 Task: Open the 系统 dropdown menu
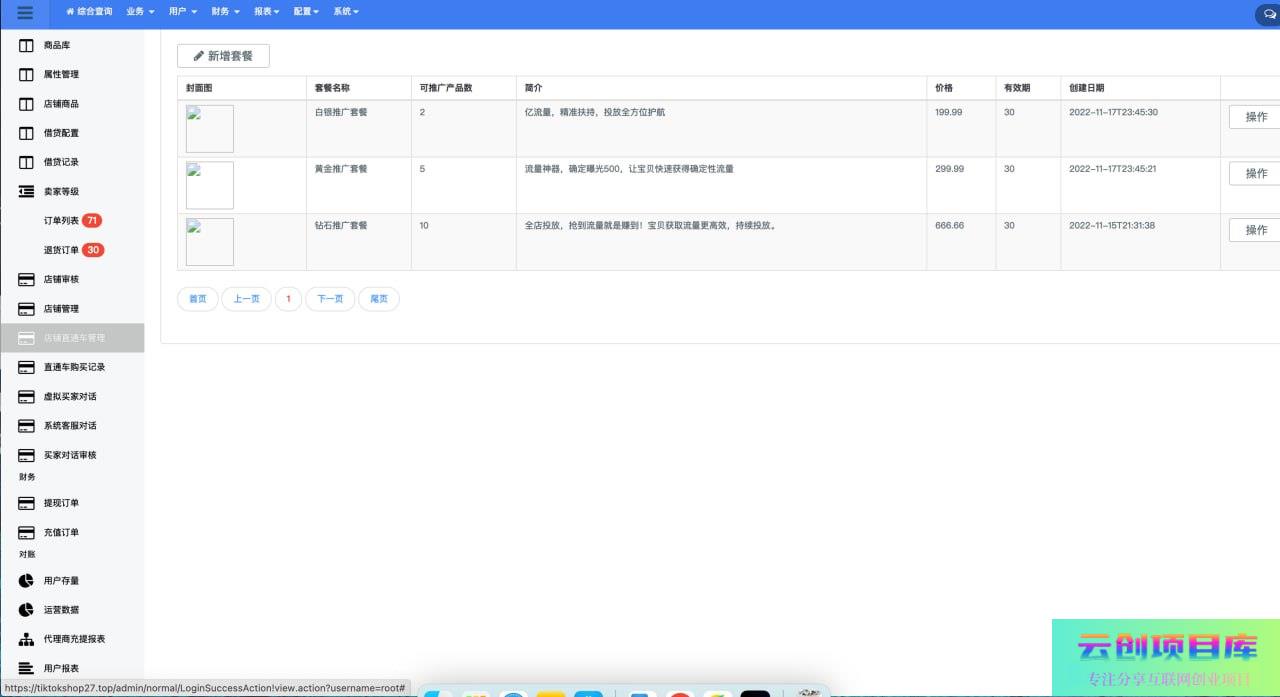345,12
